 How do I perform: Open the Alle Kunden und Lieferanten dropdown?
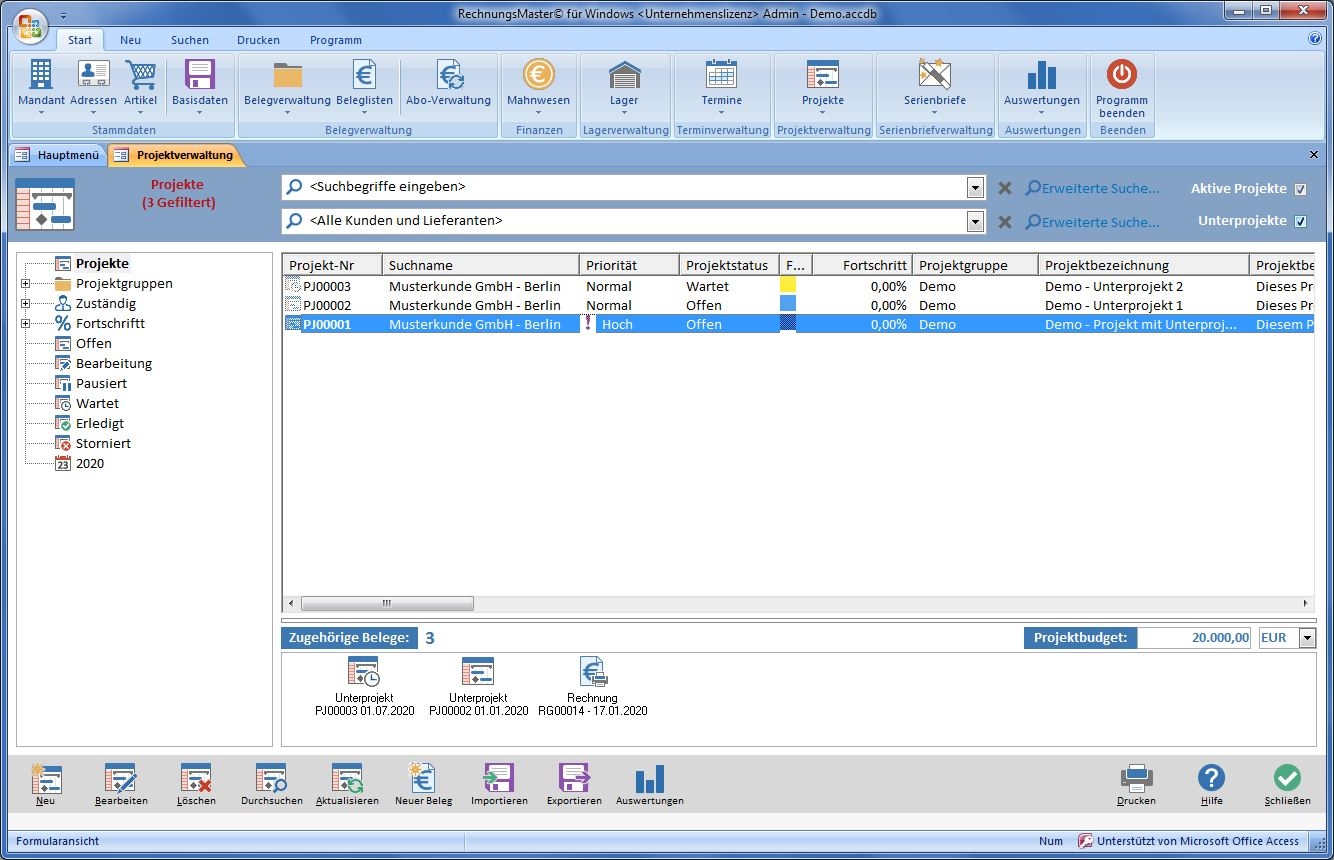(976, 221)
